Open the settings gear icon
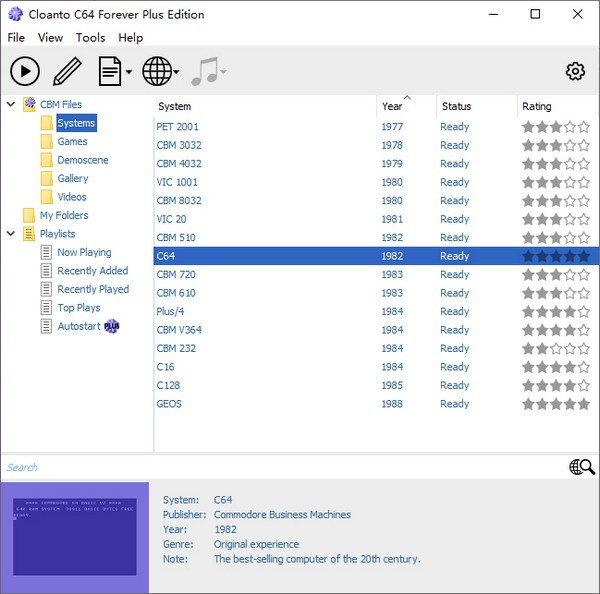This screenshot has width=600, height=594. [575, 71]
